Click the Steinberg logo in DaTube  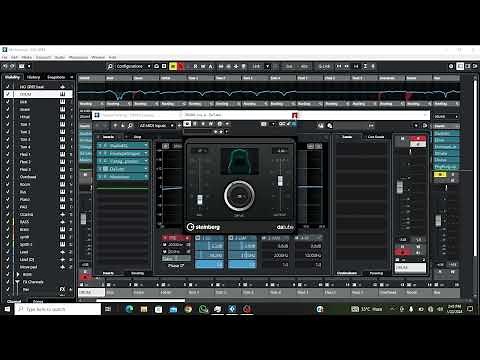click(203, 227)
